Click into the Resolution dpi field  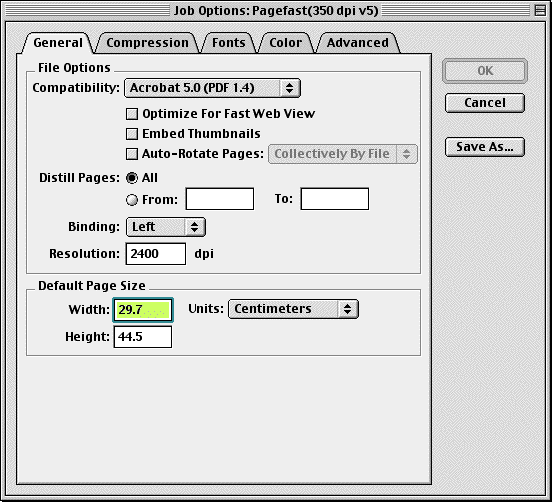pos(156,254)
